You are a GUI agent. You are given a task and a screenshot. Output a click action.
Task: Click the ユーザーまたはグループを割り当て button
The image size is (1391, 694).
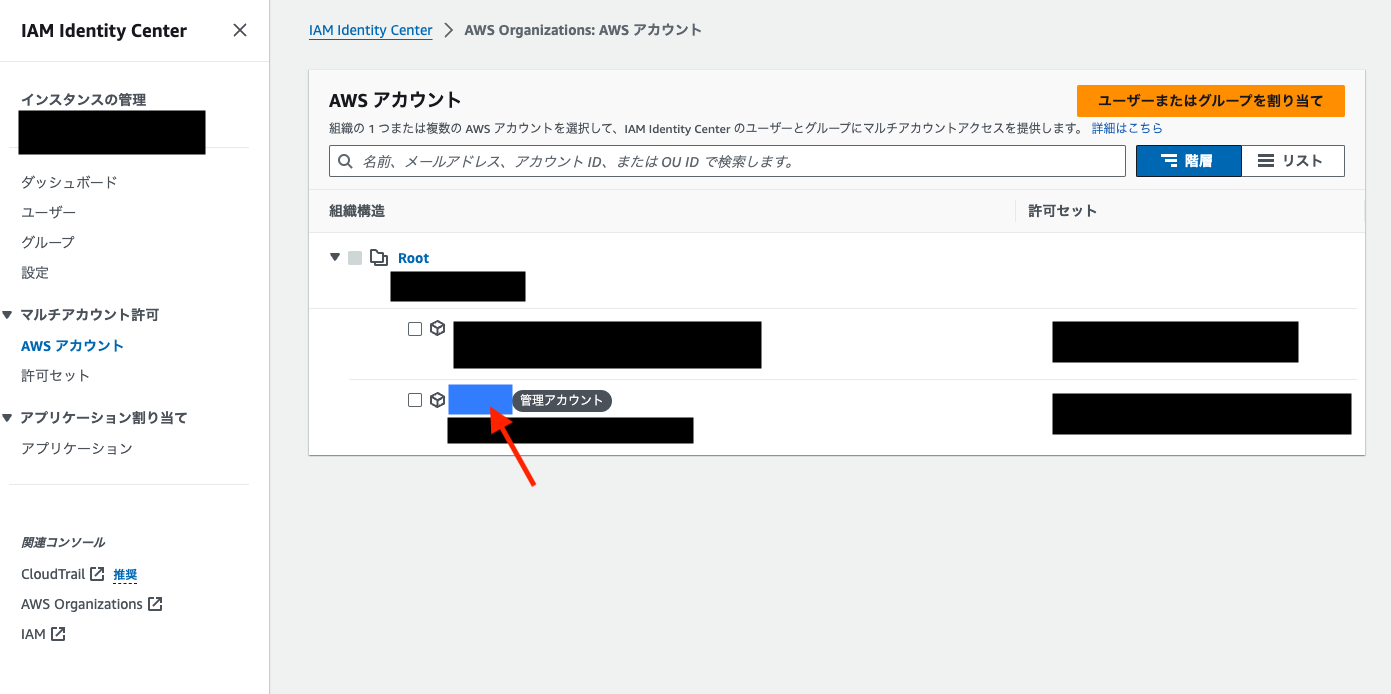(1210, 101)
